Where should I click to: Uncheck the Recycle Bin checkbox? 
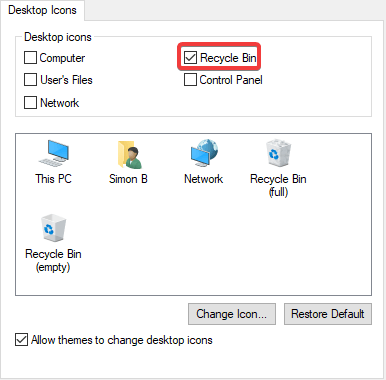[190, 58]
